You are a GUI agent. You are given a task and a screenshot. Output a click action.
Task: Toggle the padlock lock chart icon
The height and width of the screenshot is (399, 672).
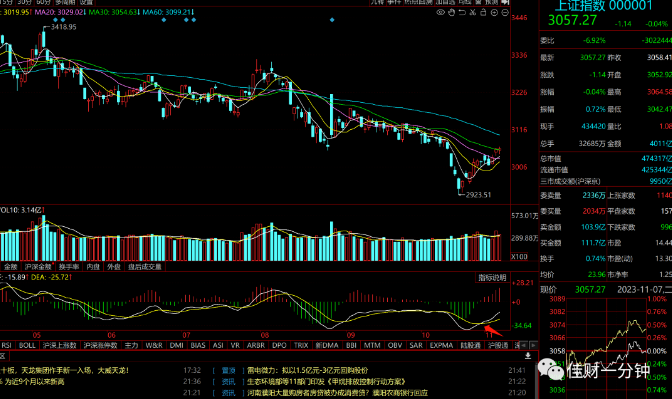483,12
